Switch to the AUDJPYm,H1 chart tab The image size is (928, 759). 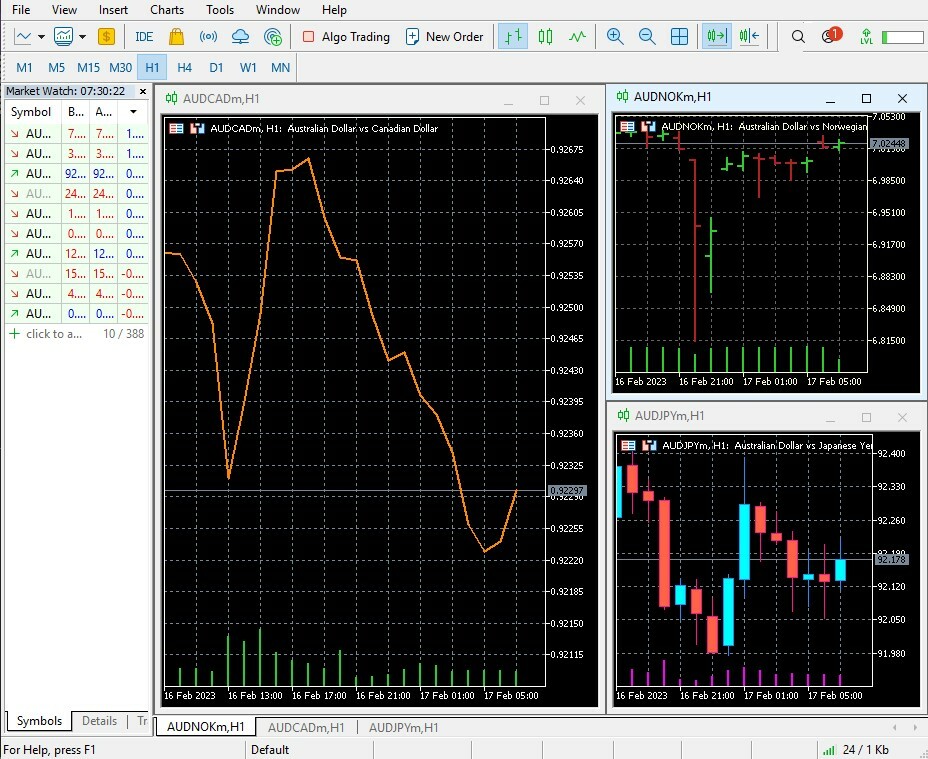pos(403,728)
